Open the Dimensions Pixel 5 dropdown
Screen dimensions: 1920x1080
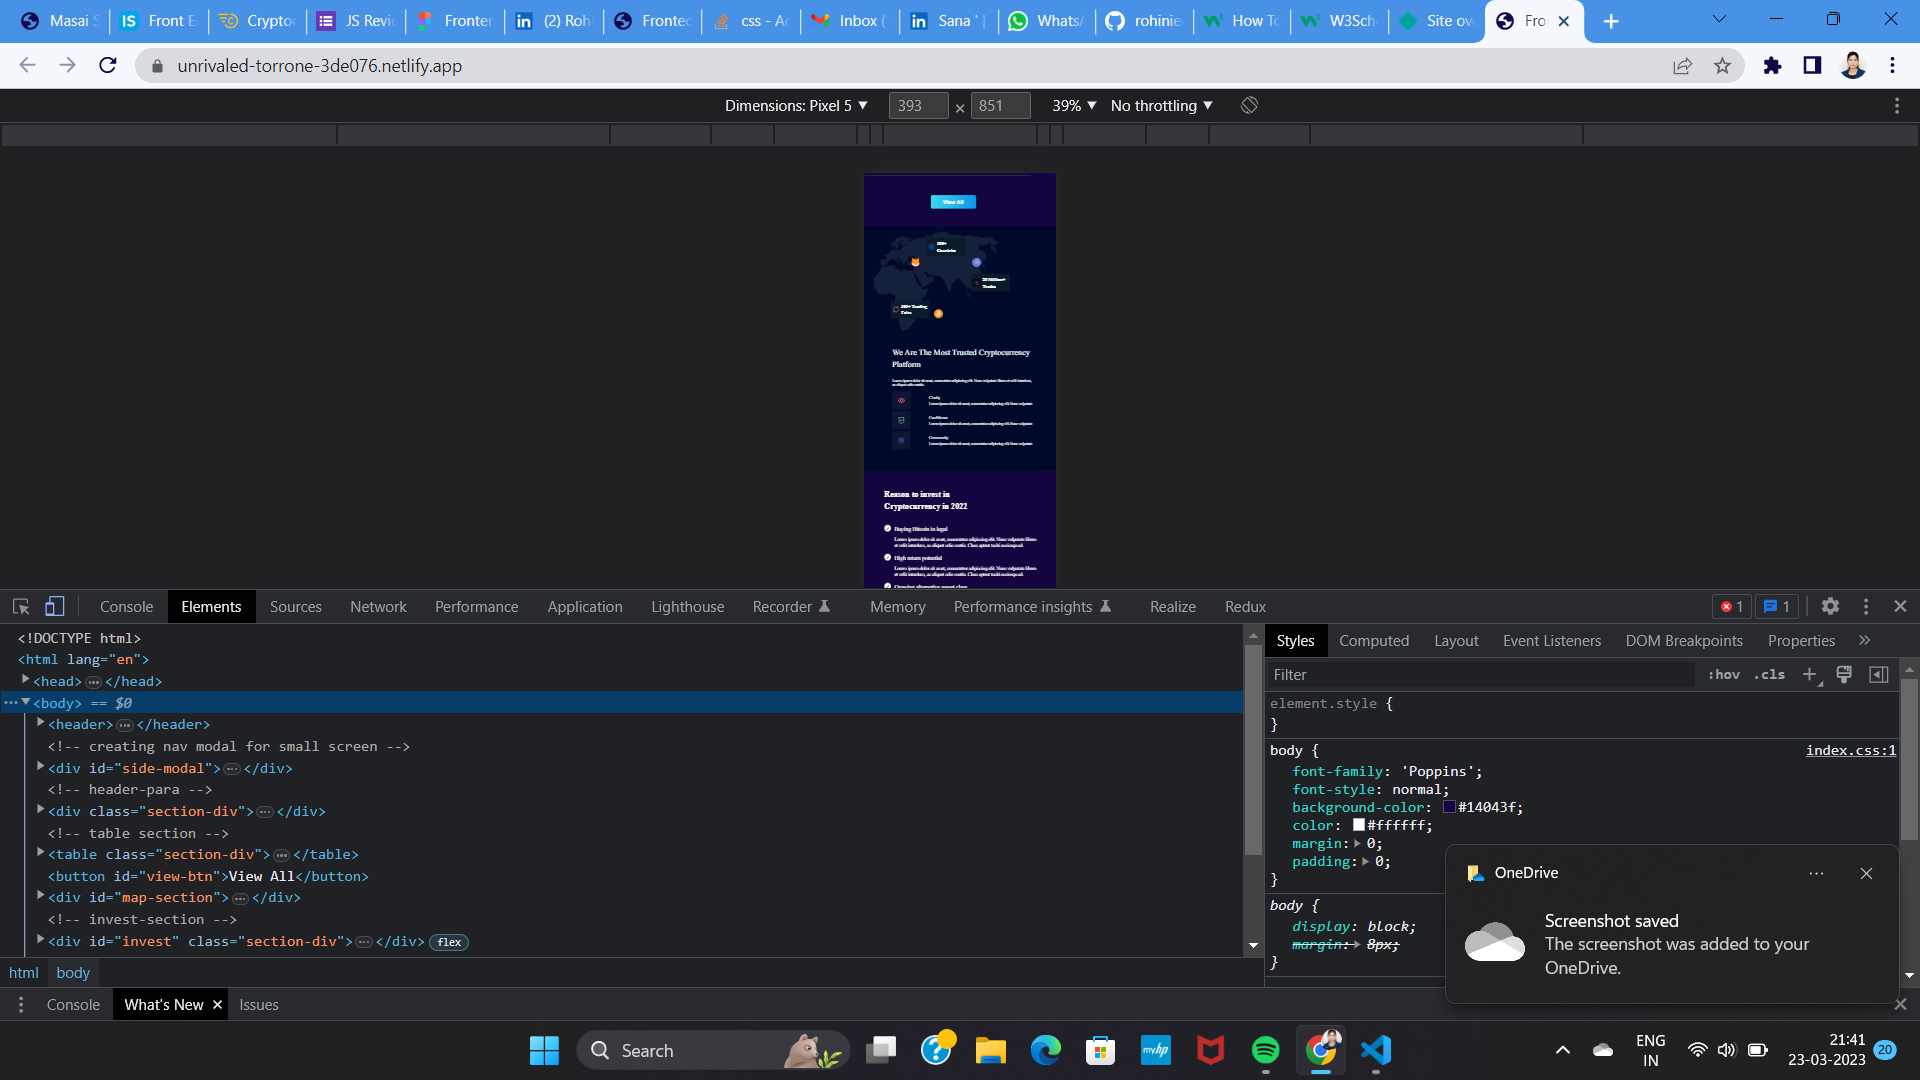pos(796,106)
